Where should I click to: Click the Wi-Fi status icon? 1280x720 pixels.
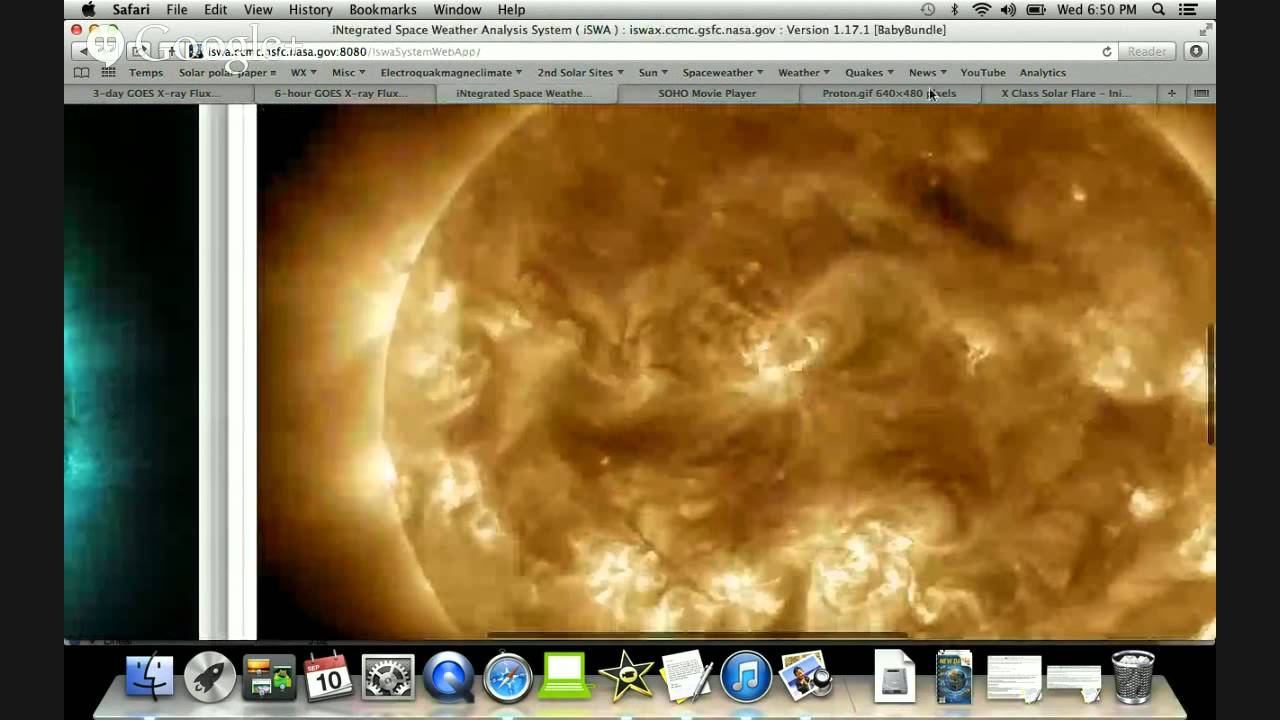[982, 10]
